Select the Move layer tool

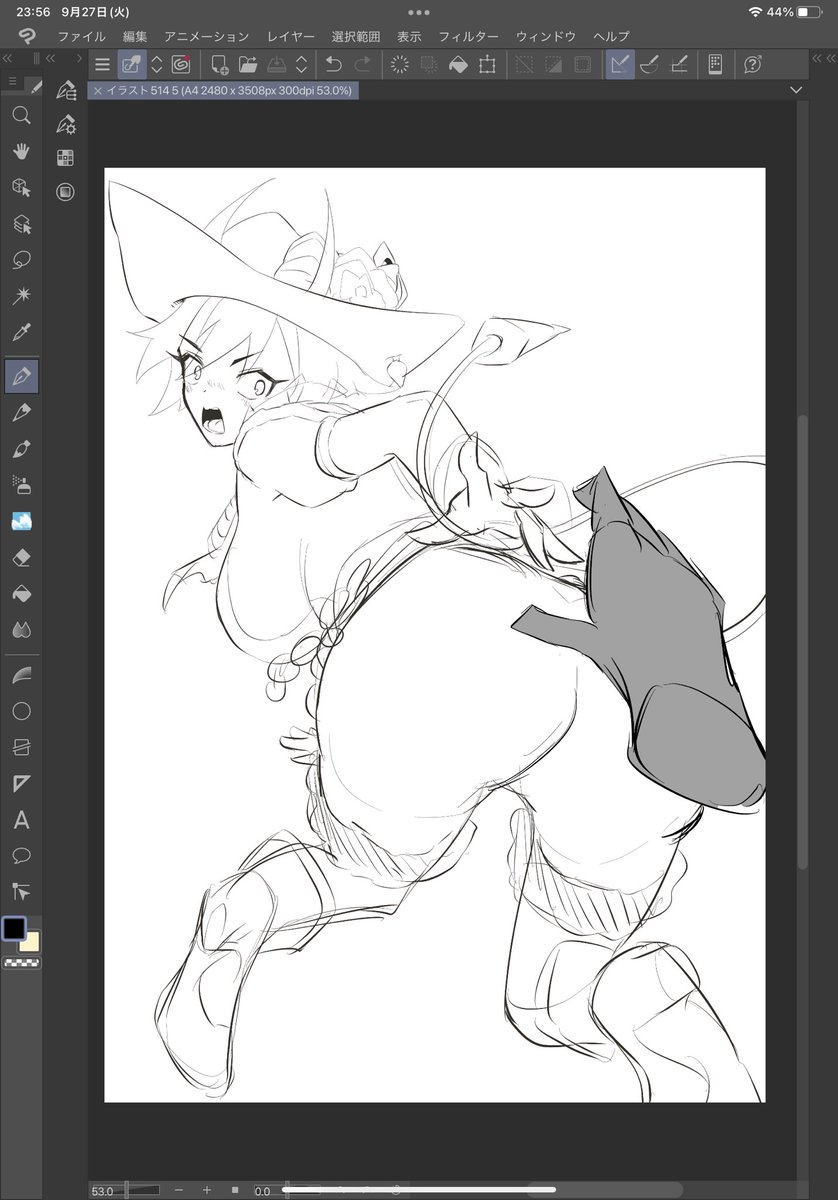(x=21, y=224)
